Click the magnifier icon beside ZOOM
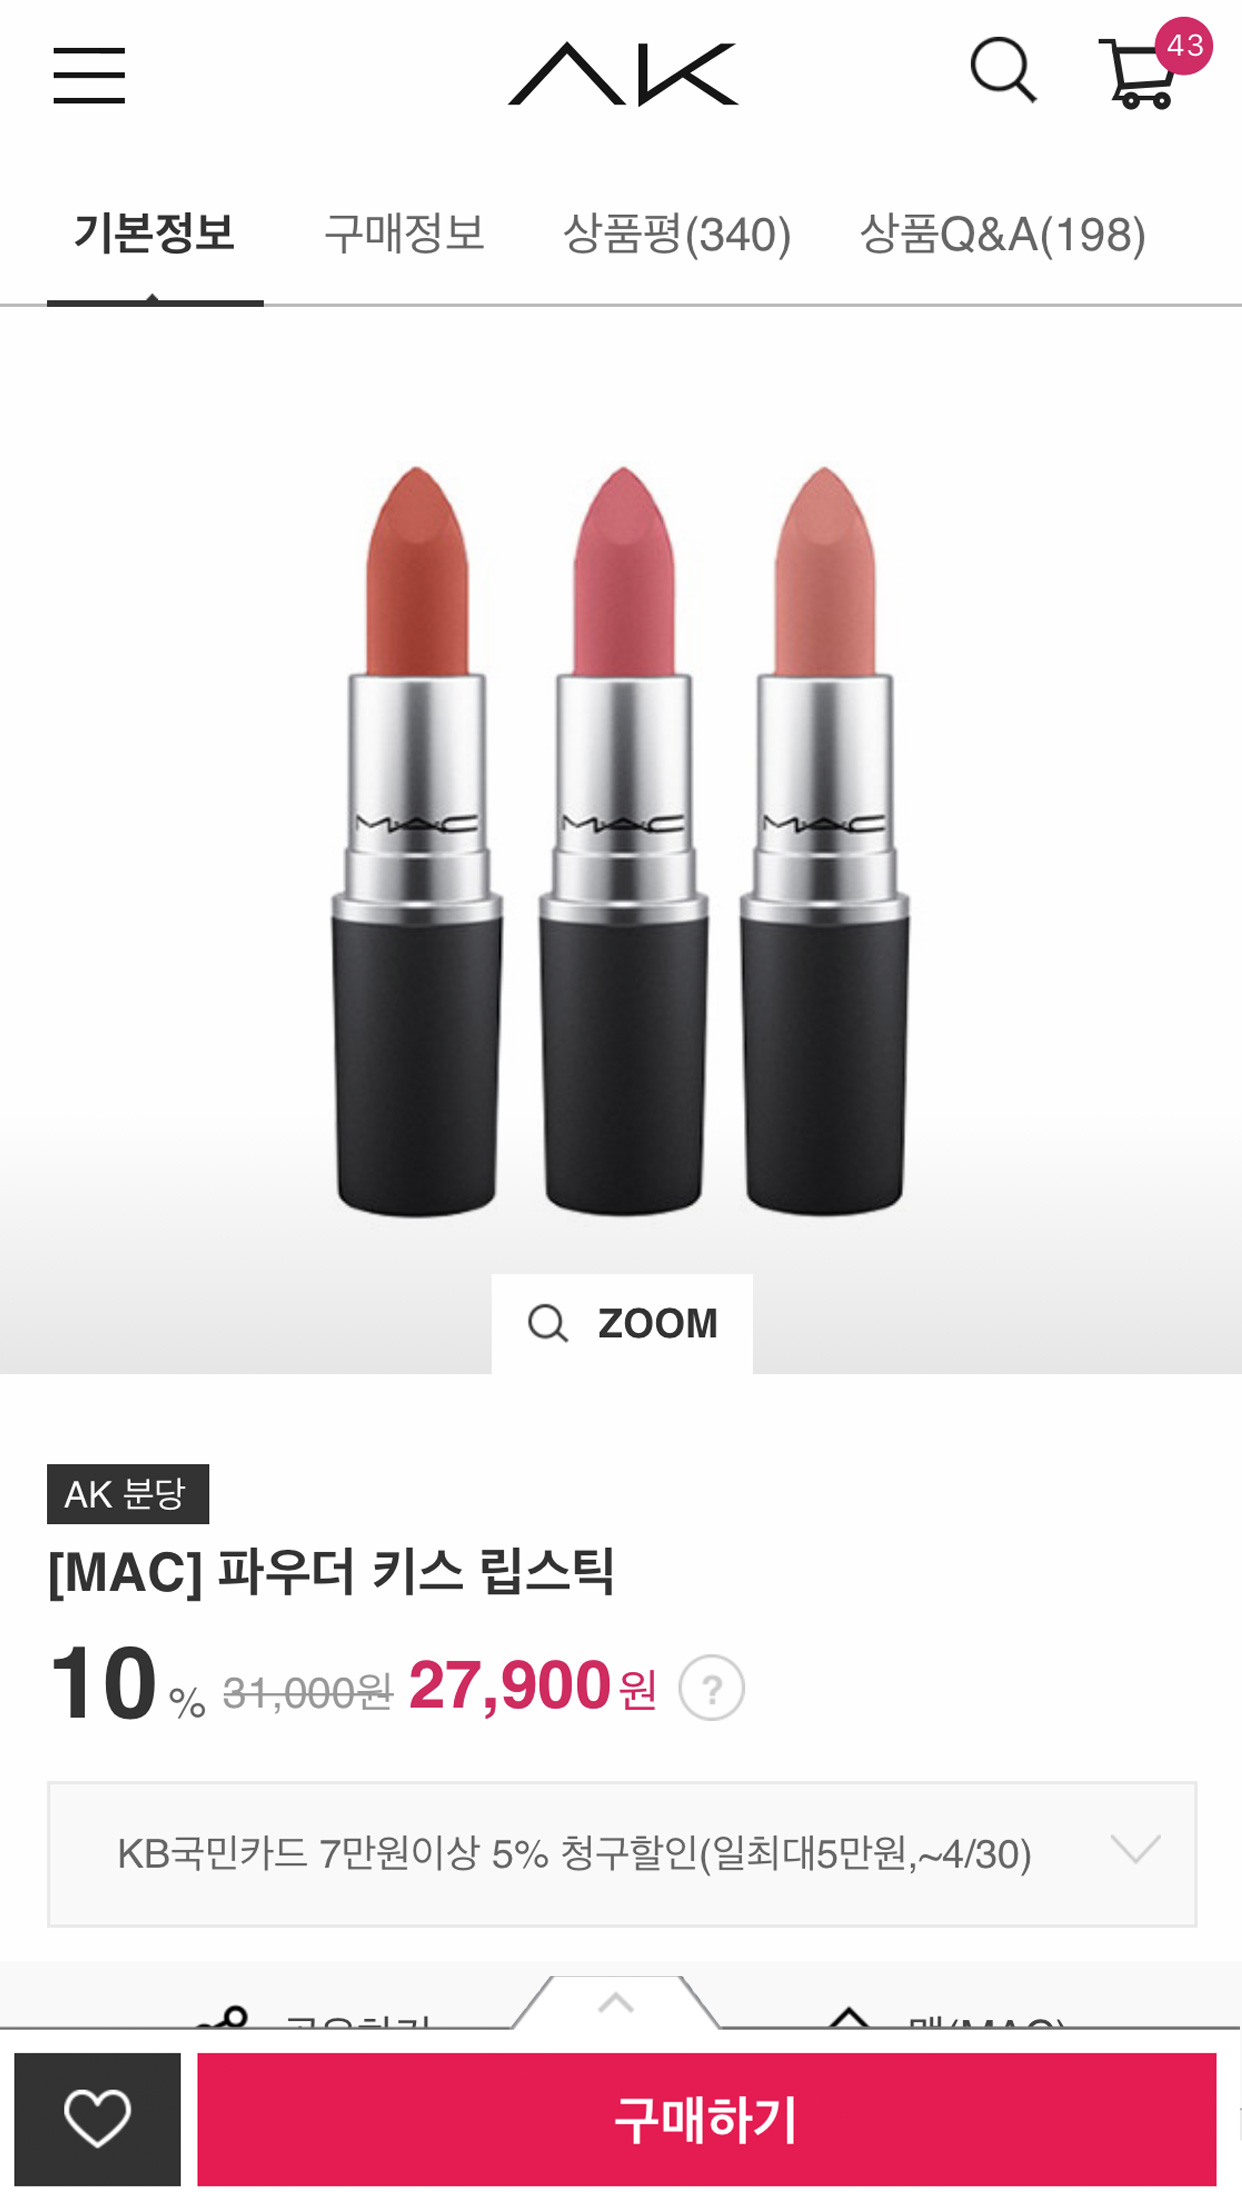Image resolution: width=1242 pixels, height=2208 pixels. 547,1323
